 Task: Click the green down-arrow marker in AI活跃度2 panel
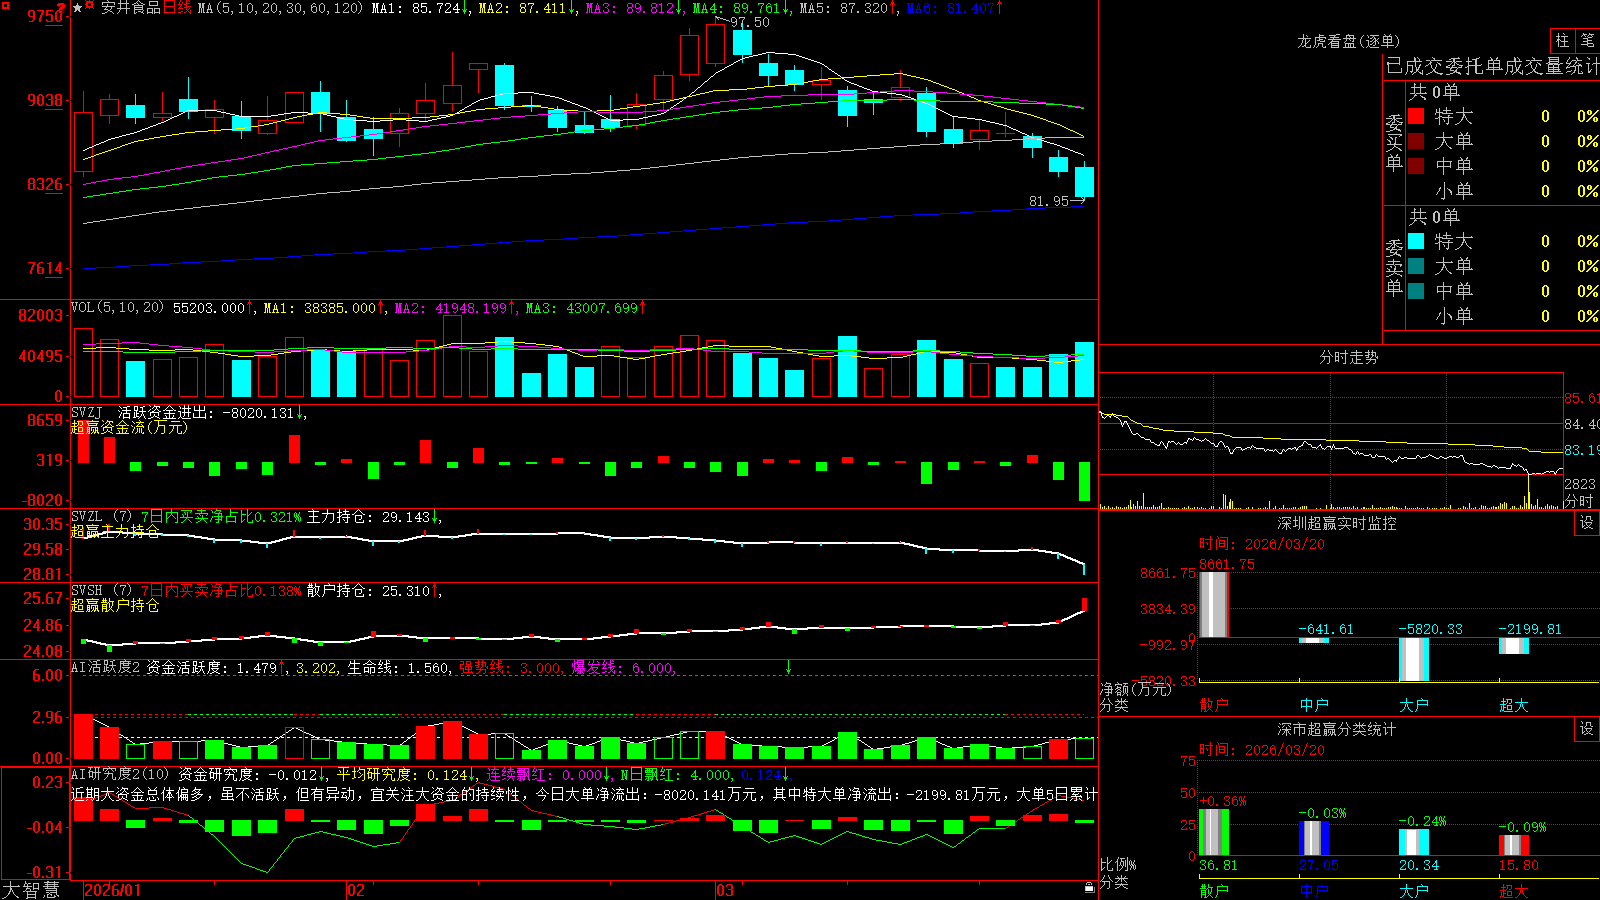coord(788,667)
